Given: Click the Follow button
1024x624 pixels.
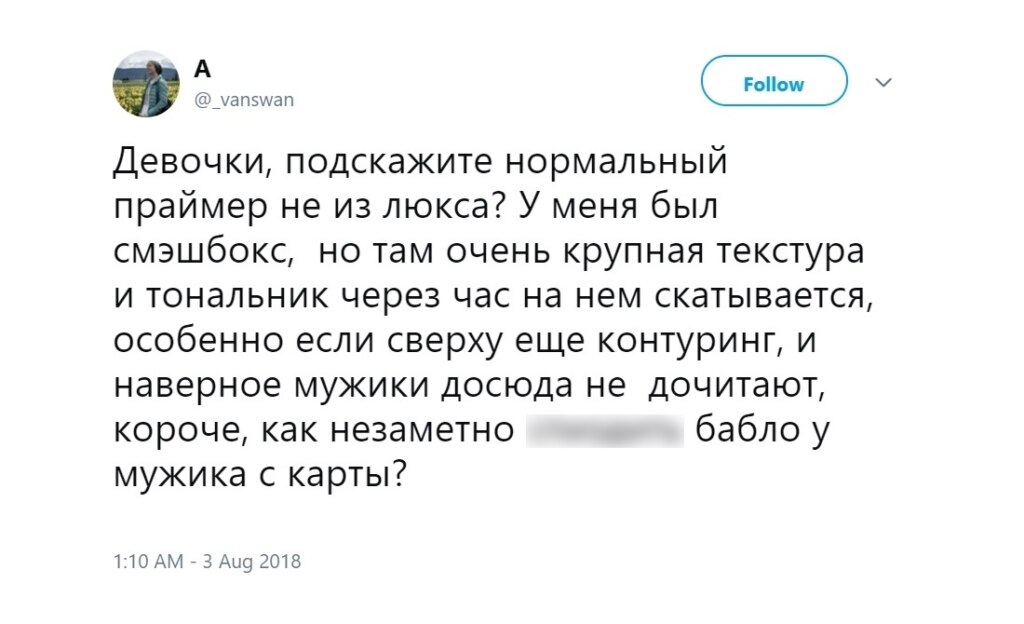Looking at the screenshot, I should pyautogui.click(x=774, y=84).
